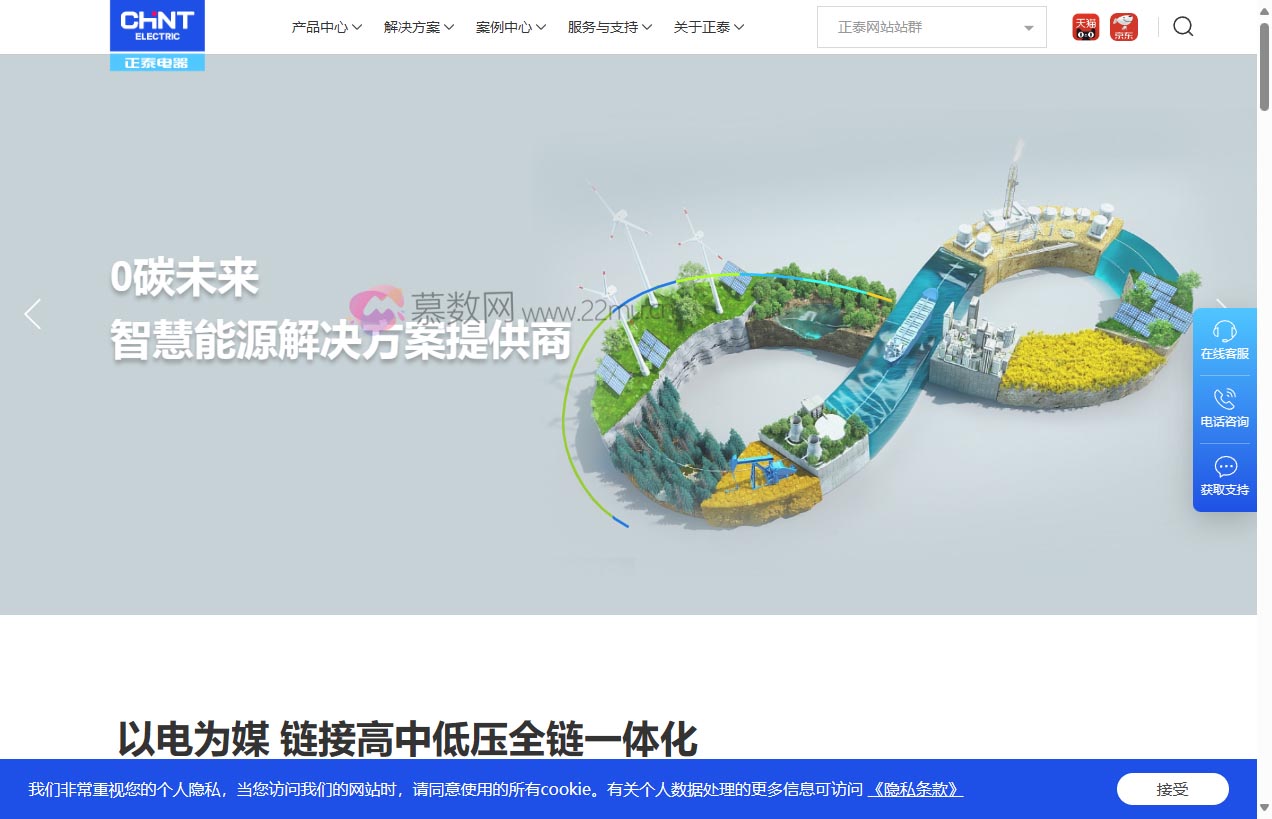Click the 以电为媒 section heading
This screenshot has width=1272, height=819.
(407, 740)
